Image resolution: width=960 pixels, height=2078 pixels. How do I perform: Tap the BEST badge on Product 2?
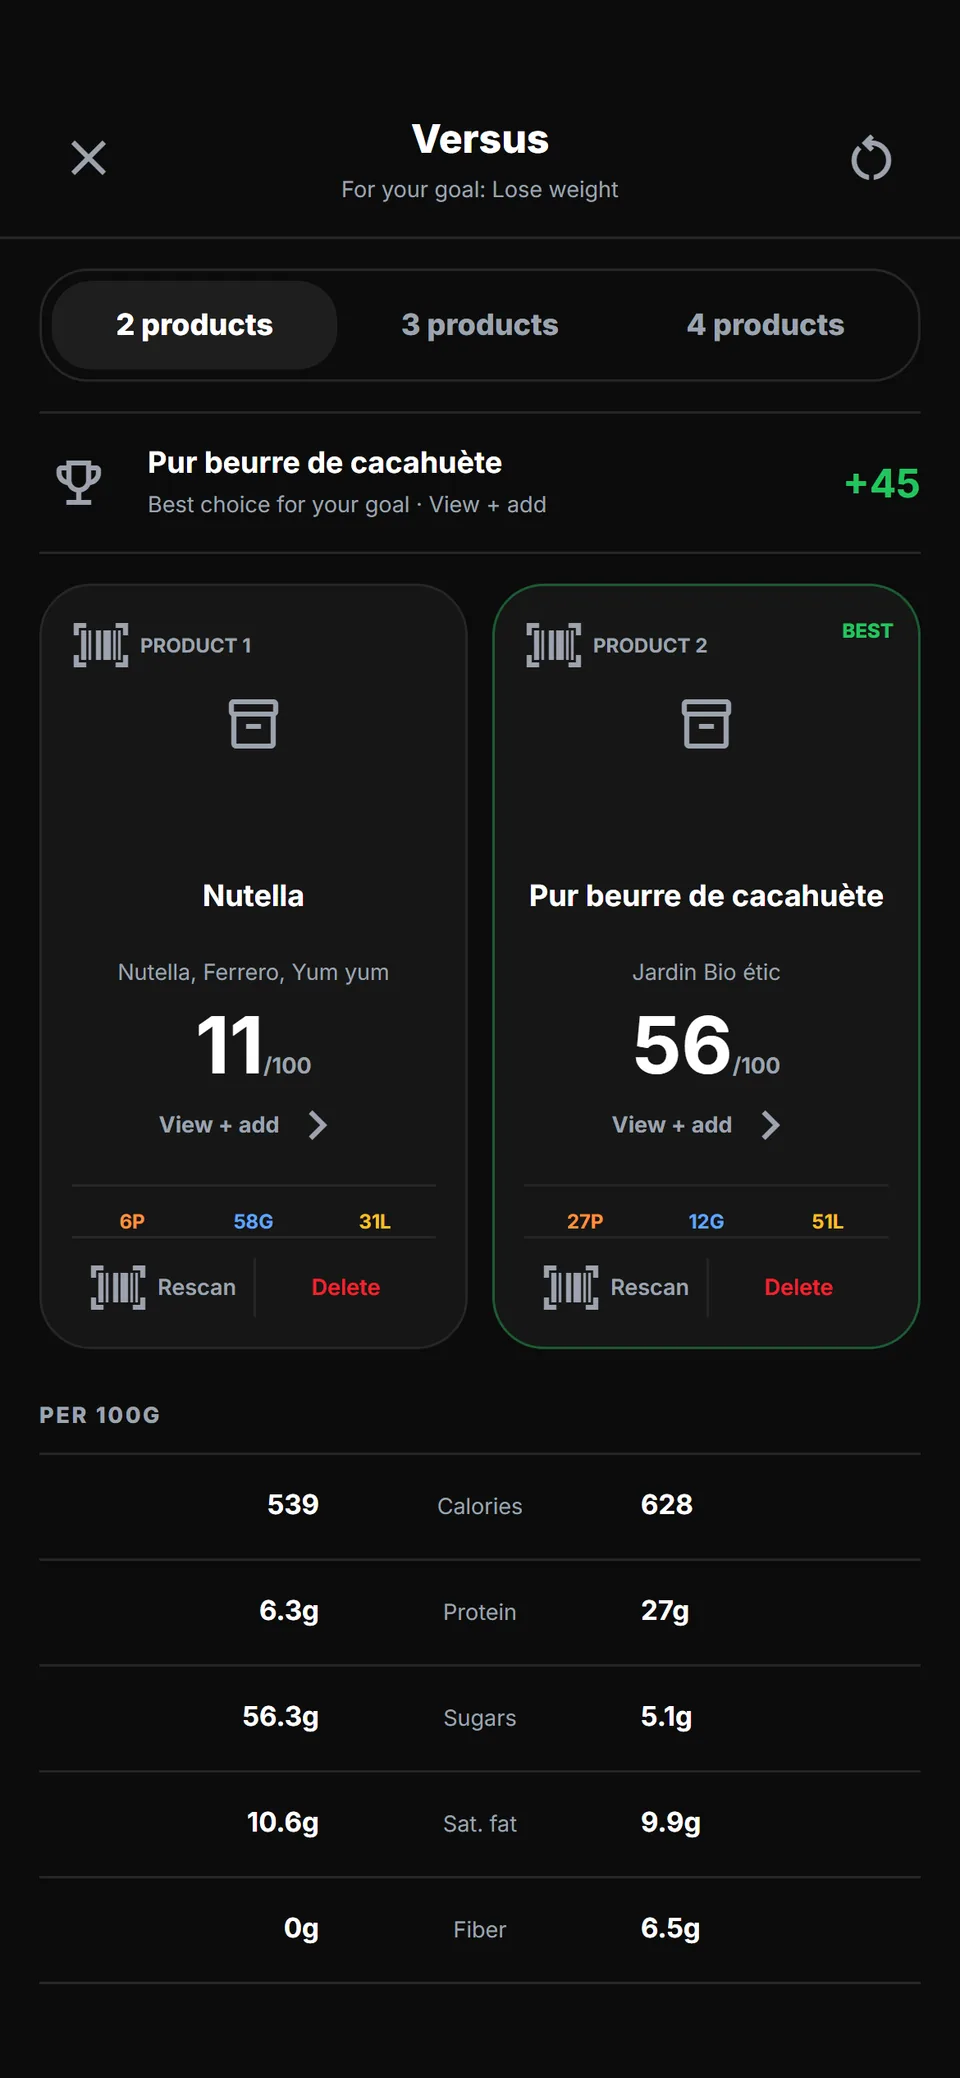[867, 631]
